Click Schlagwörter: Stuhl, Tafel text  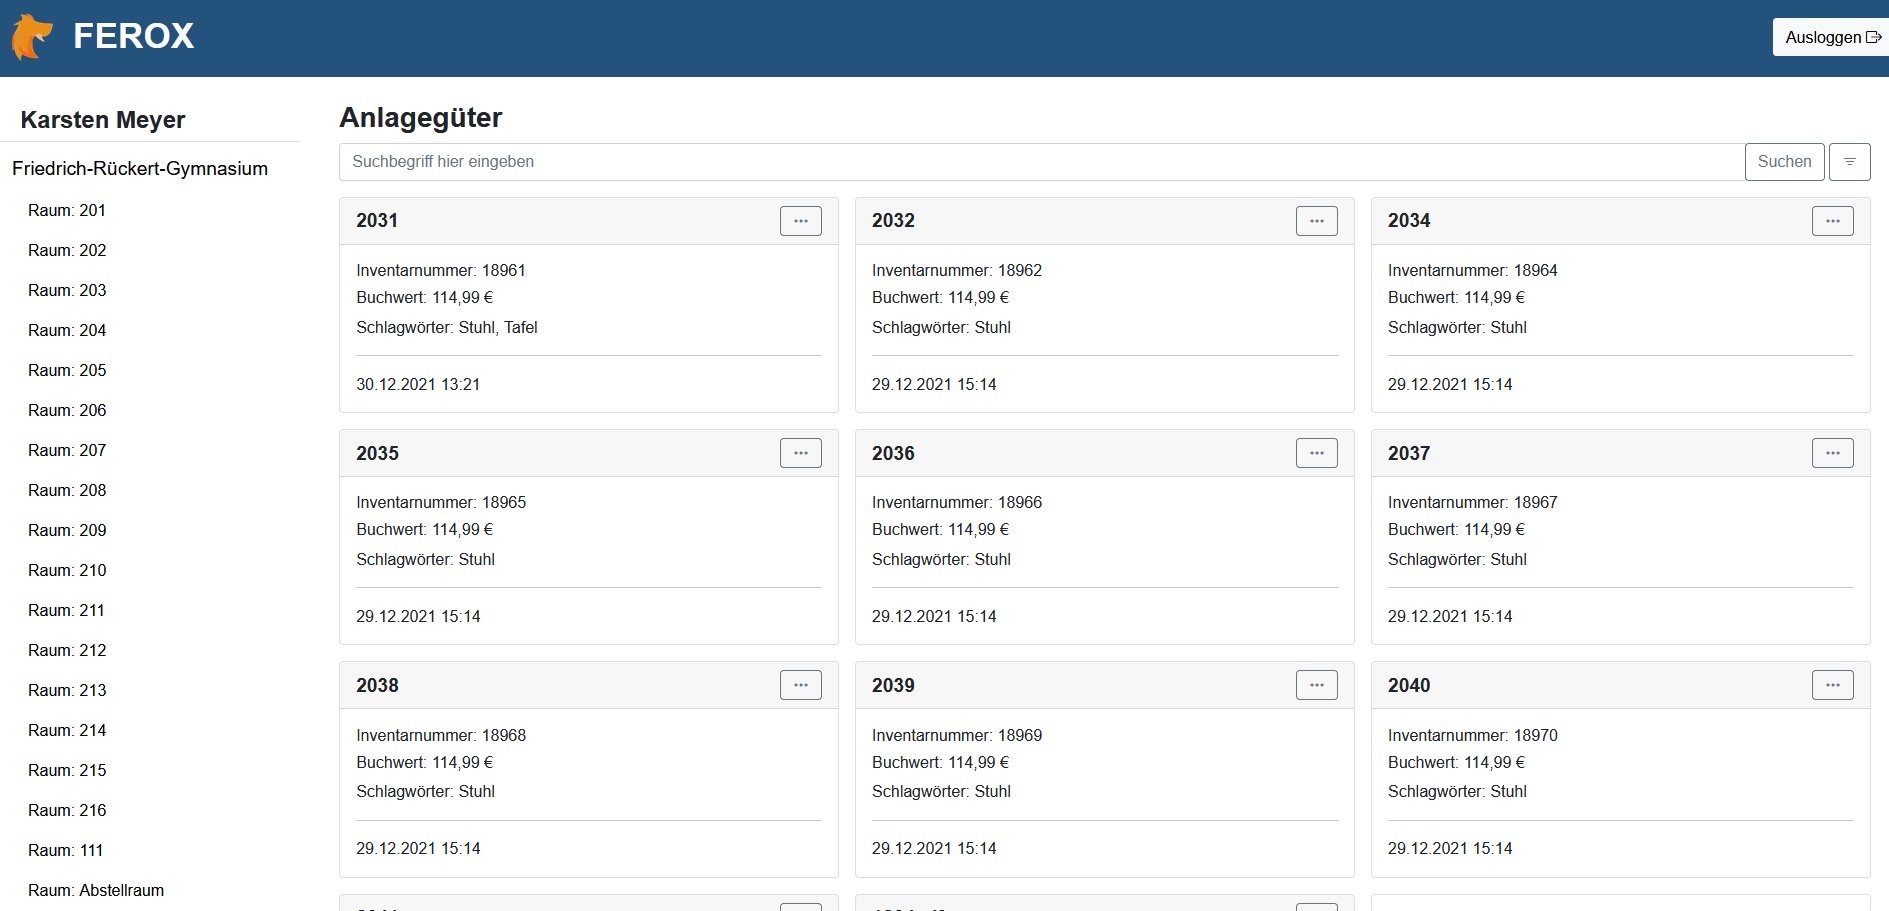pos(447,327)
